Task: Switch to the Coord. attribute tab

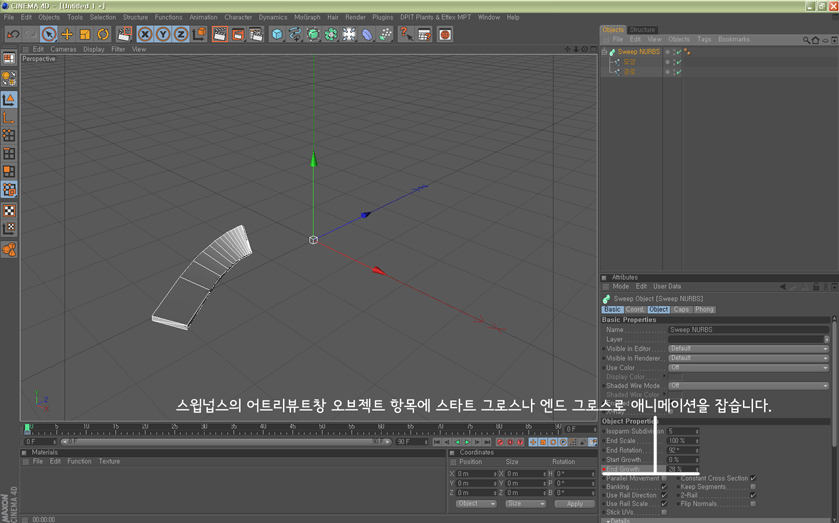Action: (x=635, y=309)
